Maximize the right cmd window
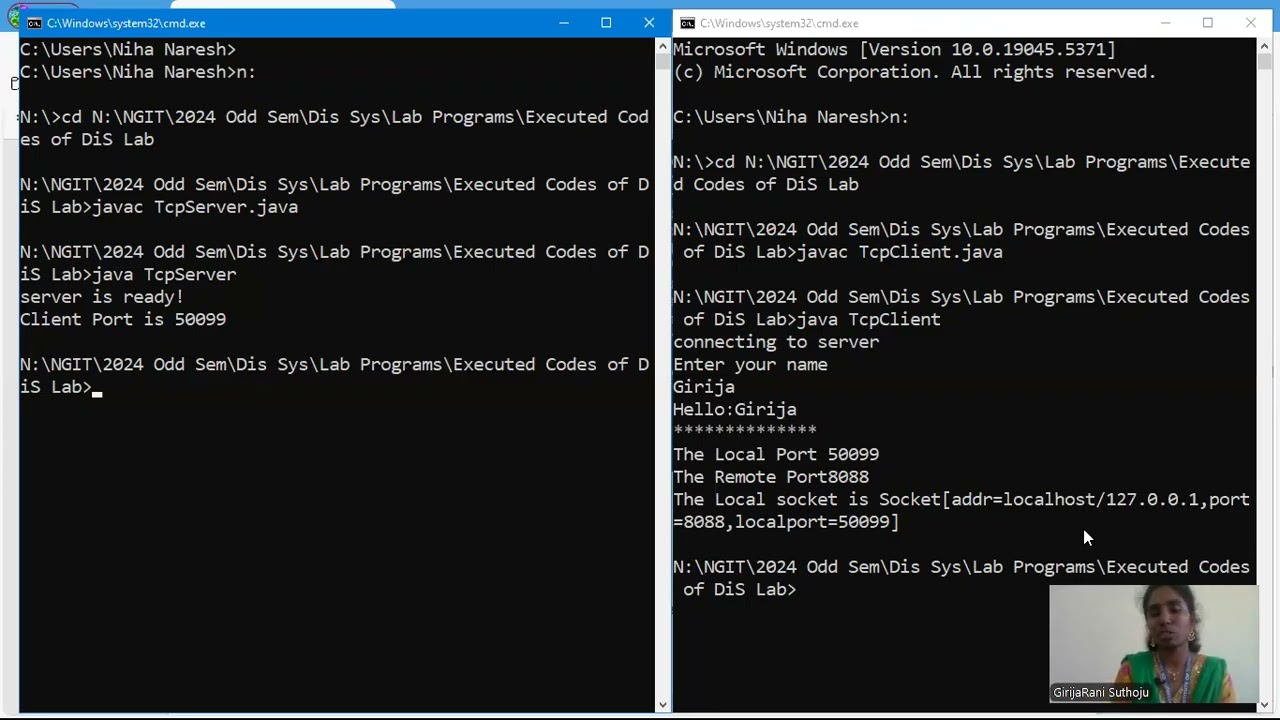 point(1208,23)
